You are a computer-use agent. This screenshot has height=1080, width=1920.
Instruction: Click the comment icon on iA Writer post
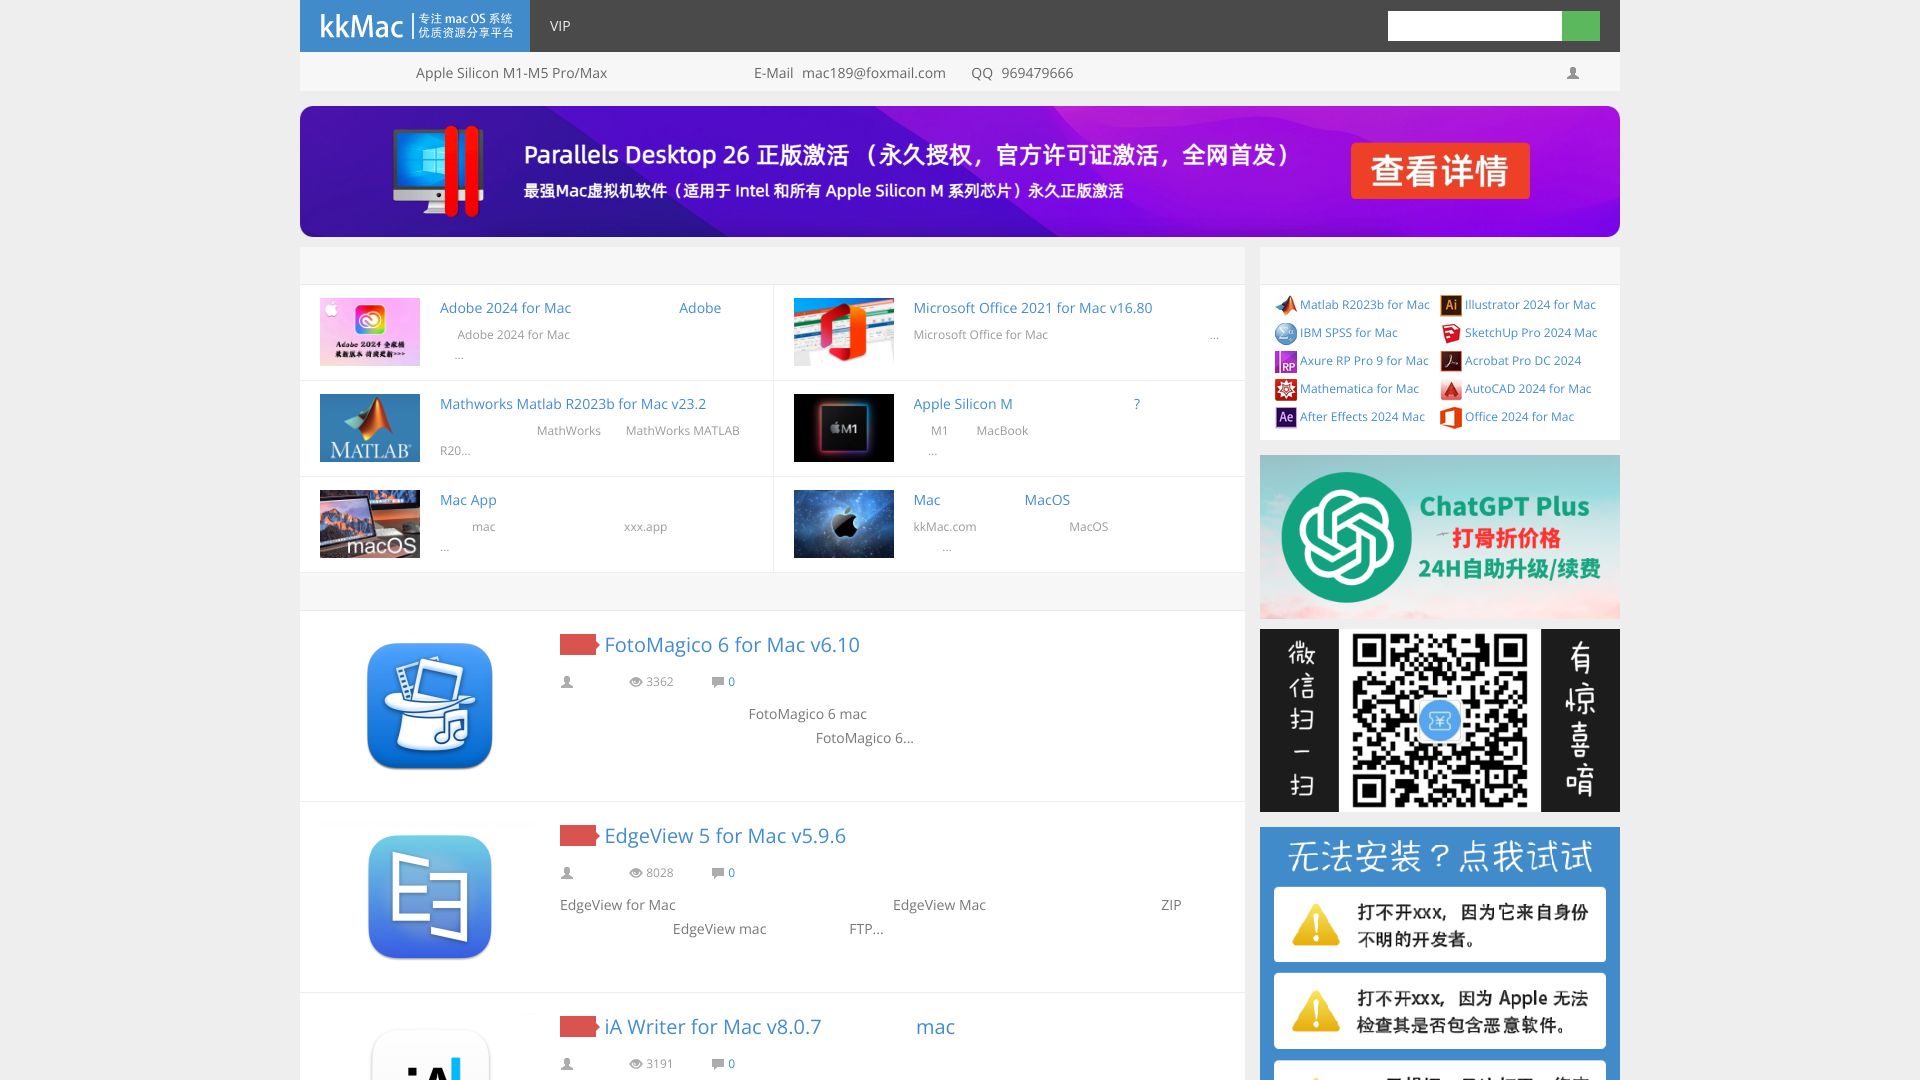click(x=717, y=1064)
